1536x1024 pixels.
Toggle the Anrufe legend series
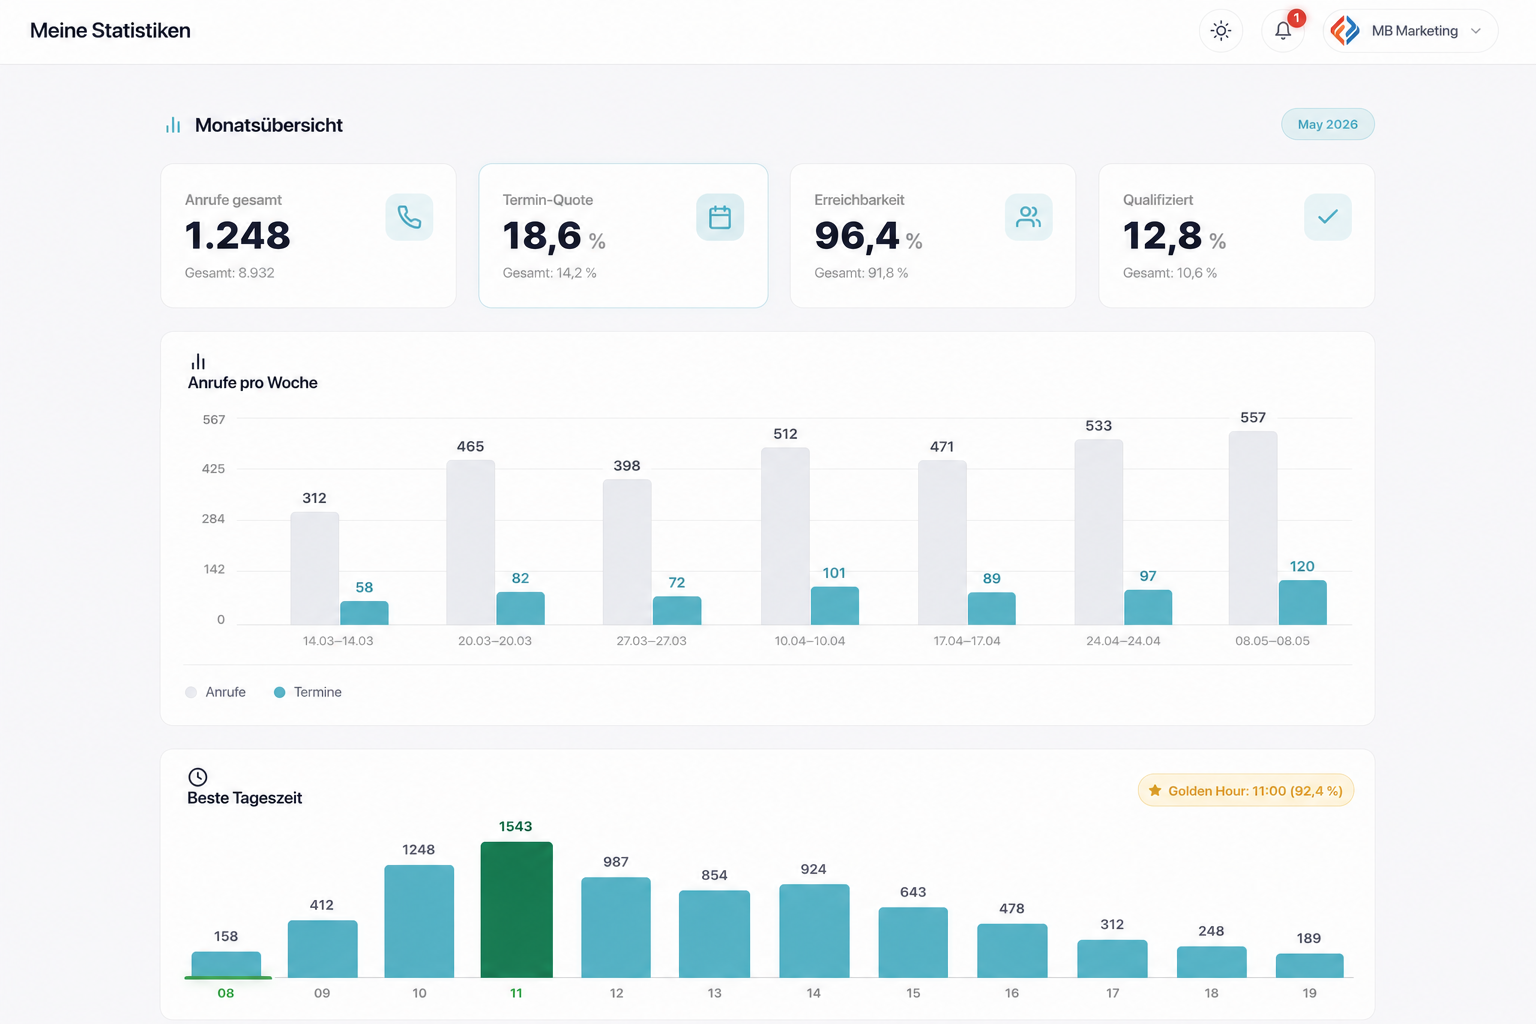216,692
